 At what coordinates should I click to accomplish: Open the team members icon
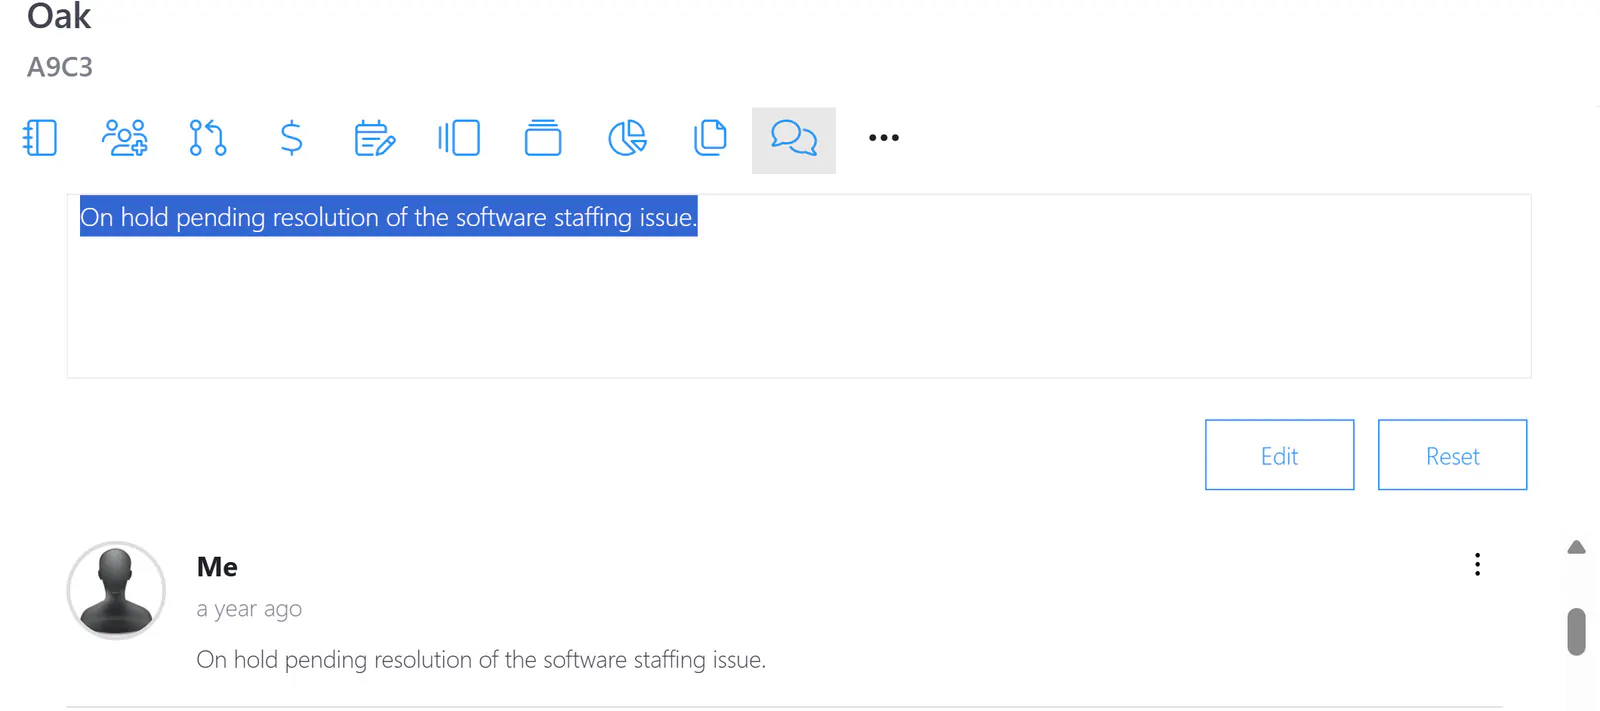[x=125, y=138]
